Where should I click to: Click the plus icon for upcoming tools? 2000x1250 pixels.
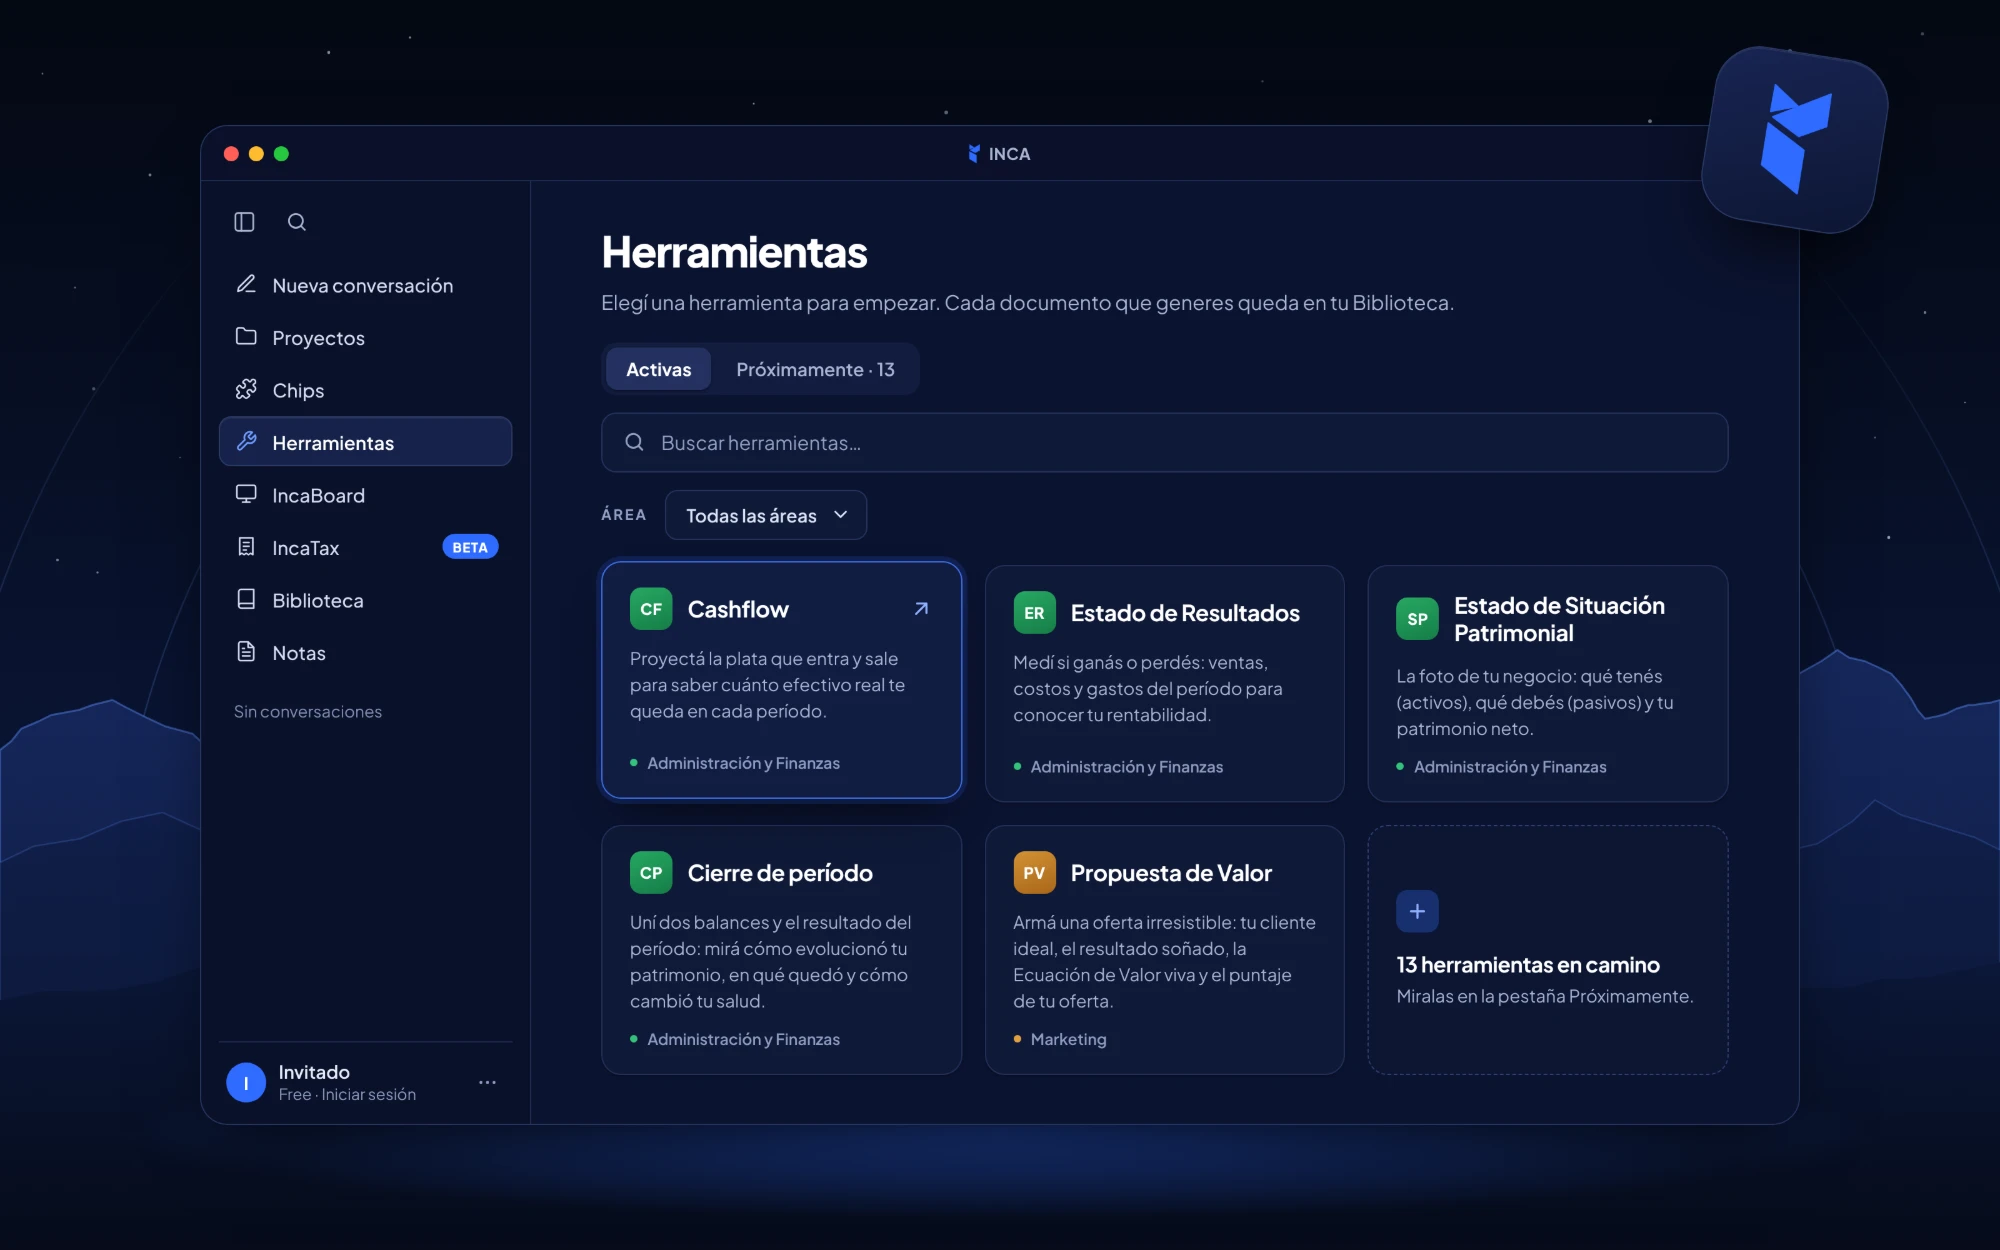coord(1417,911)
